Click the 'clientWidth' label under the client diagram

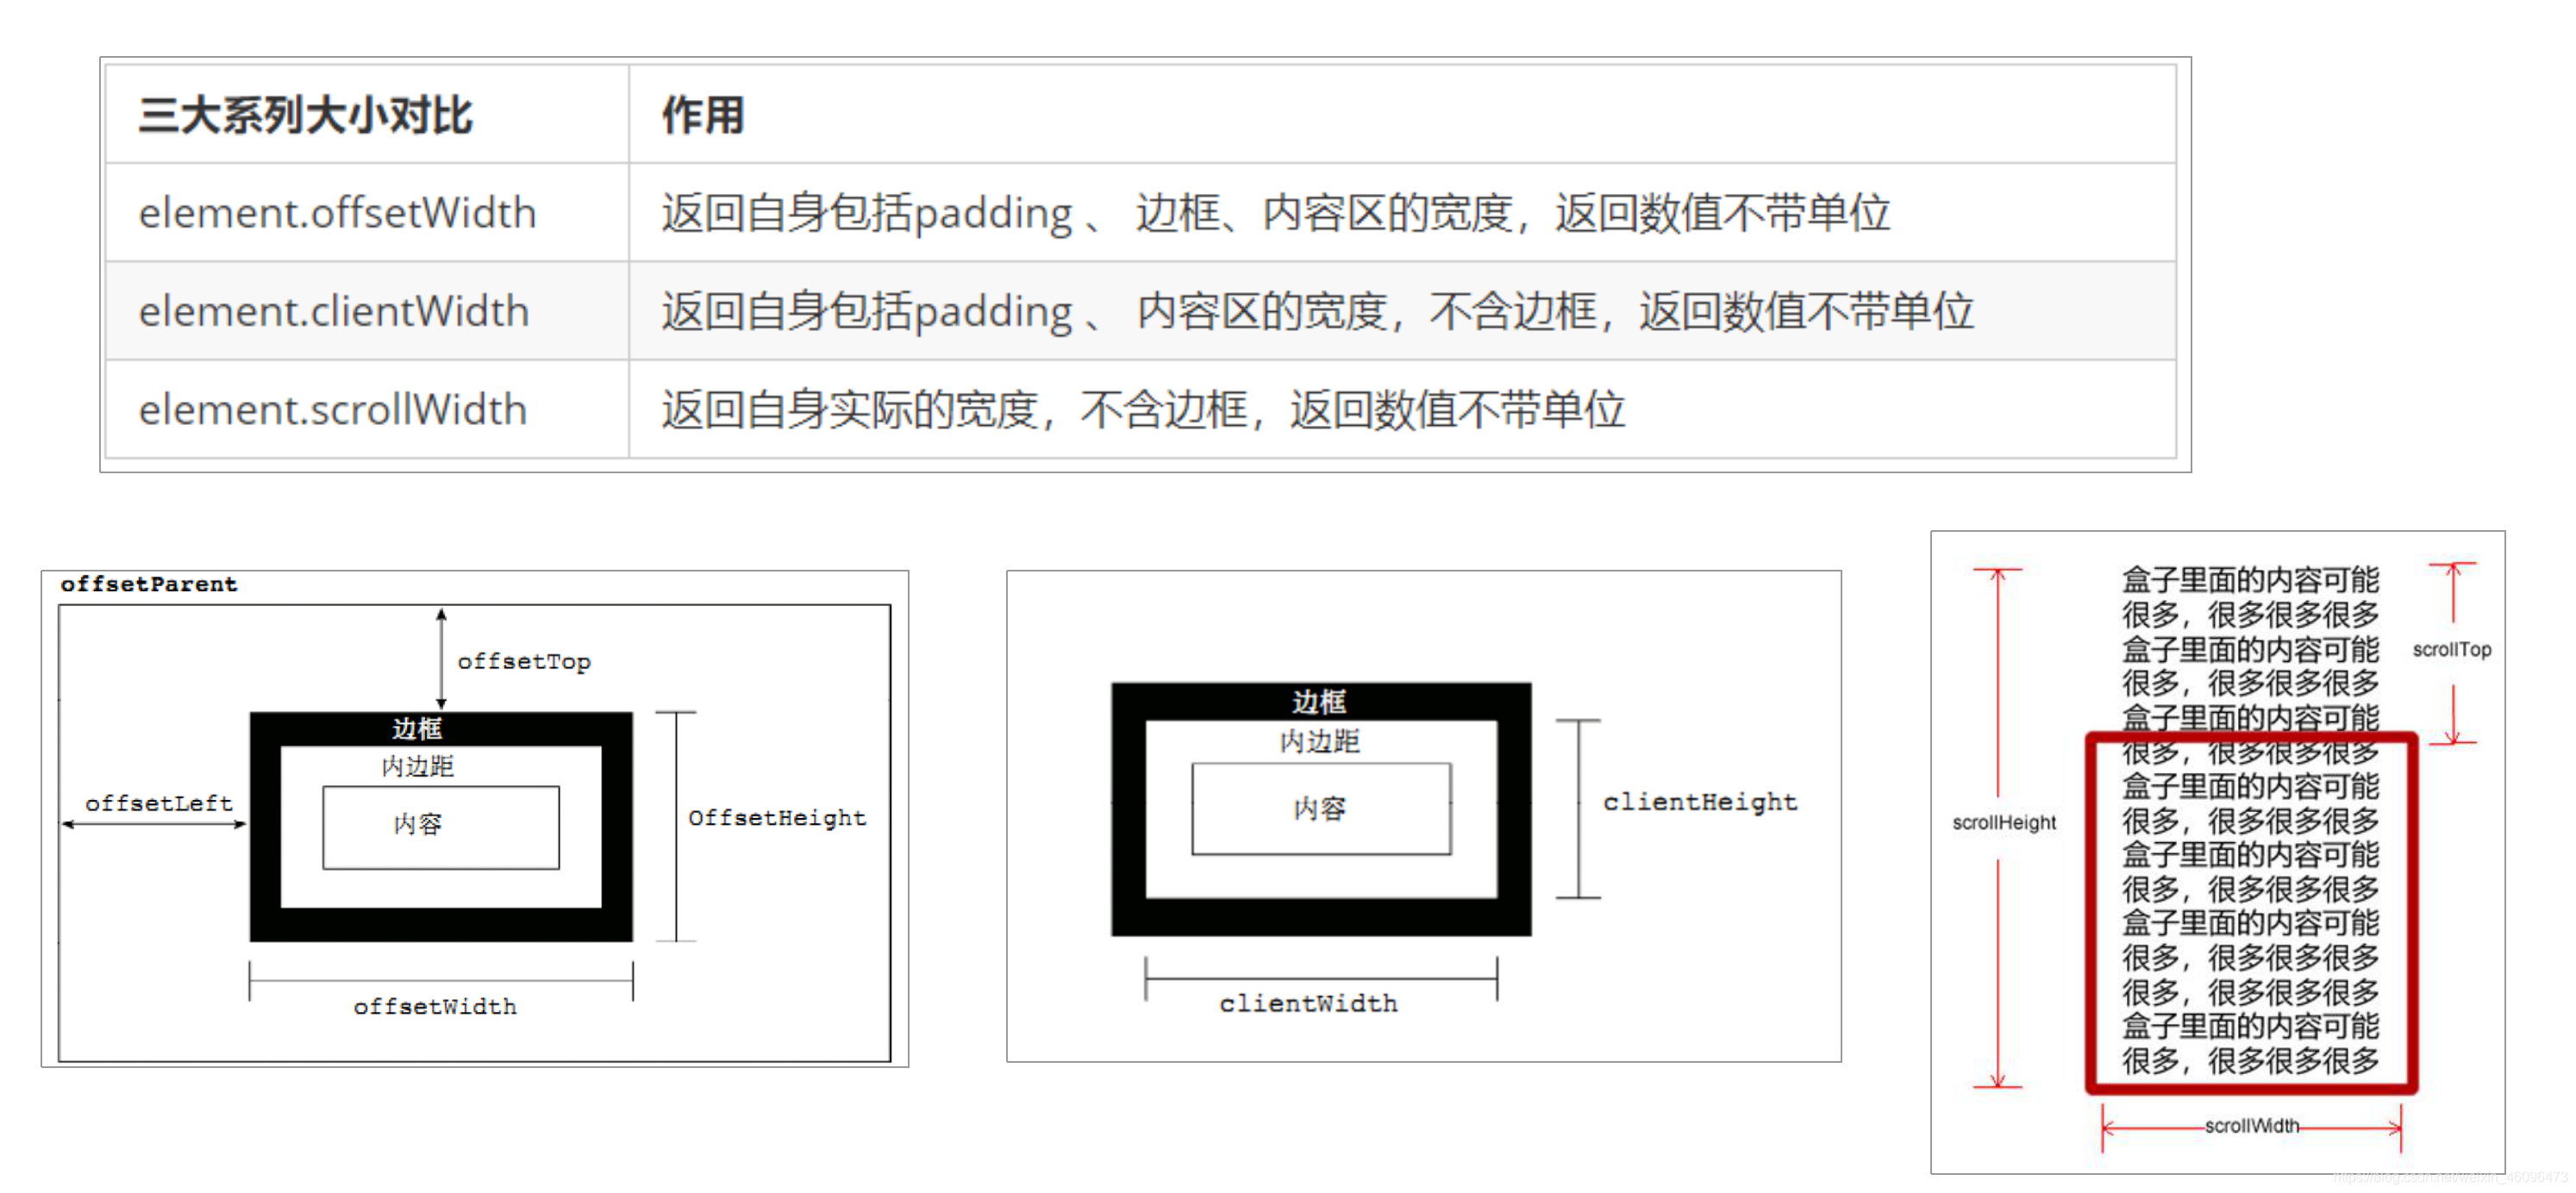(x=1308, y=1003)
